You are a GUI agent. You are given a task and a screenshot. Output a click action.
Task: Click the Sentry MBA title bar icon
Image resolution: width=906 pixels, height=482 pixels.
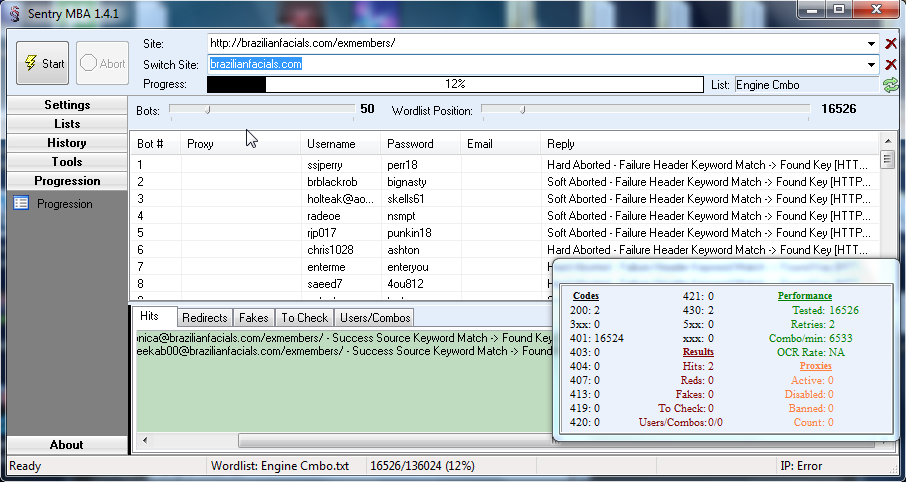14,9
